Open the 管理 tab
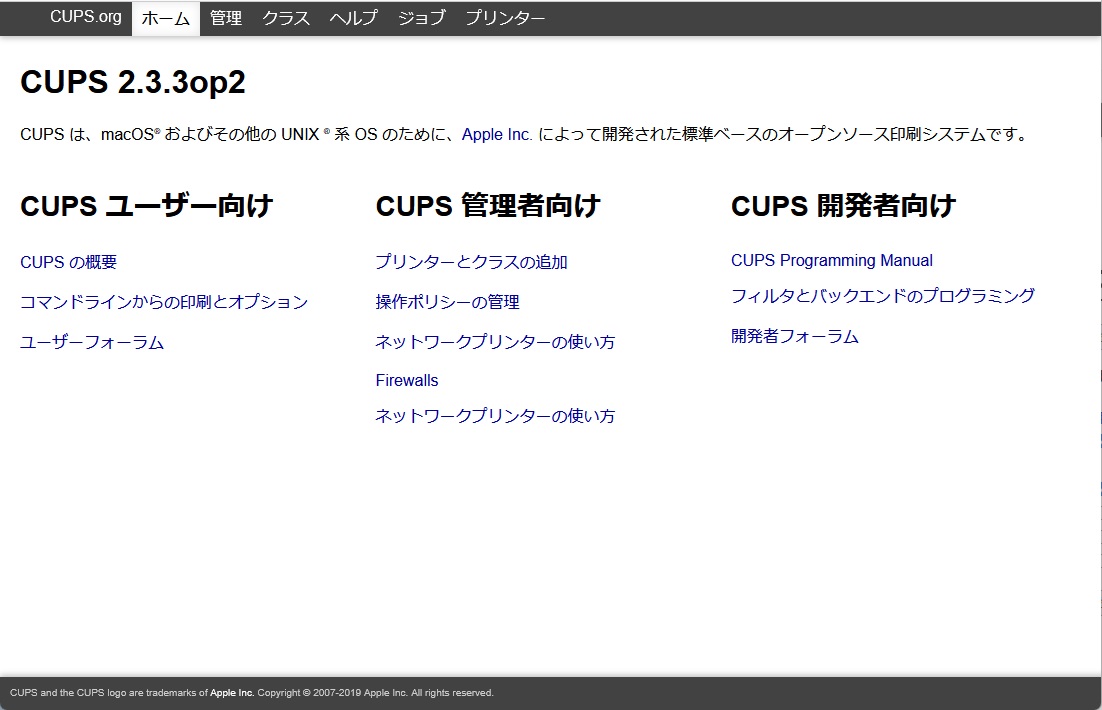This screenshot has height=710, width=1102. tap(226, 18)
